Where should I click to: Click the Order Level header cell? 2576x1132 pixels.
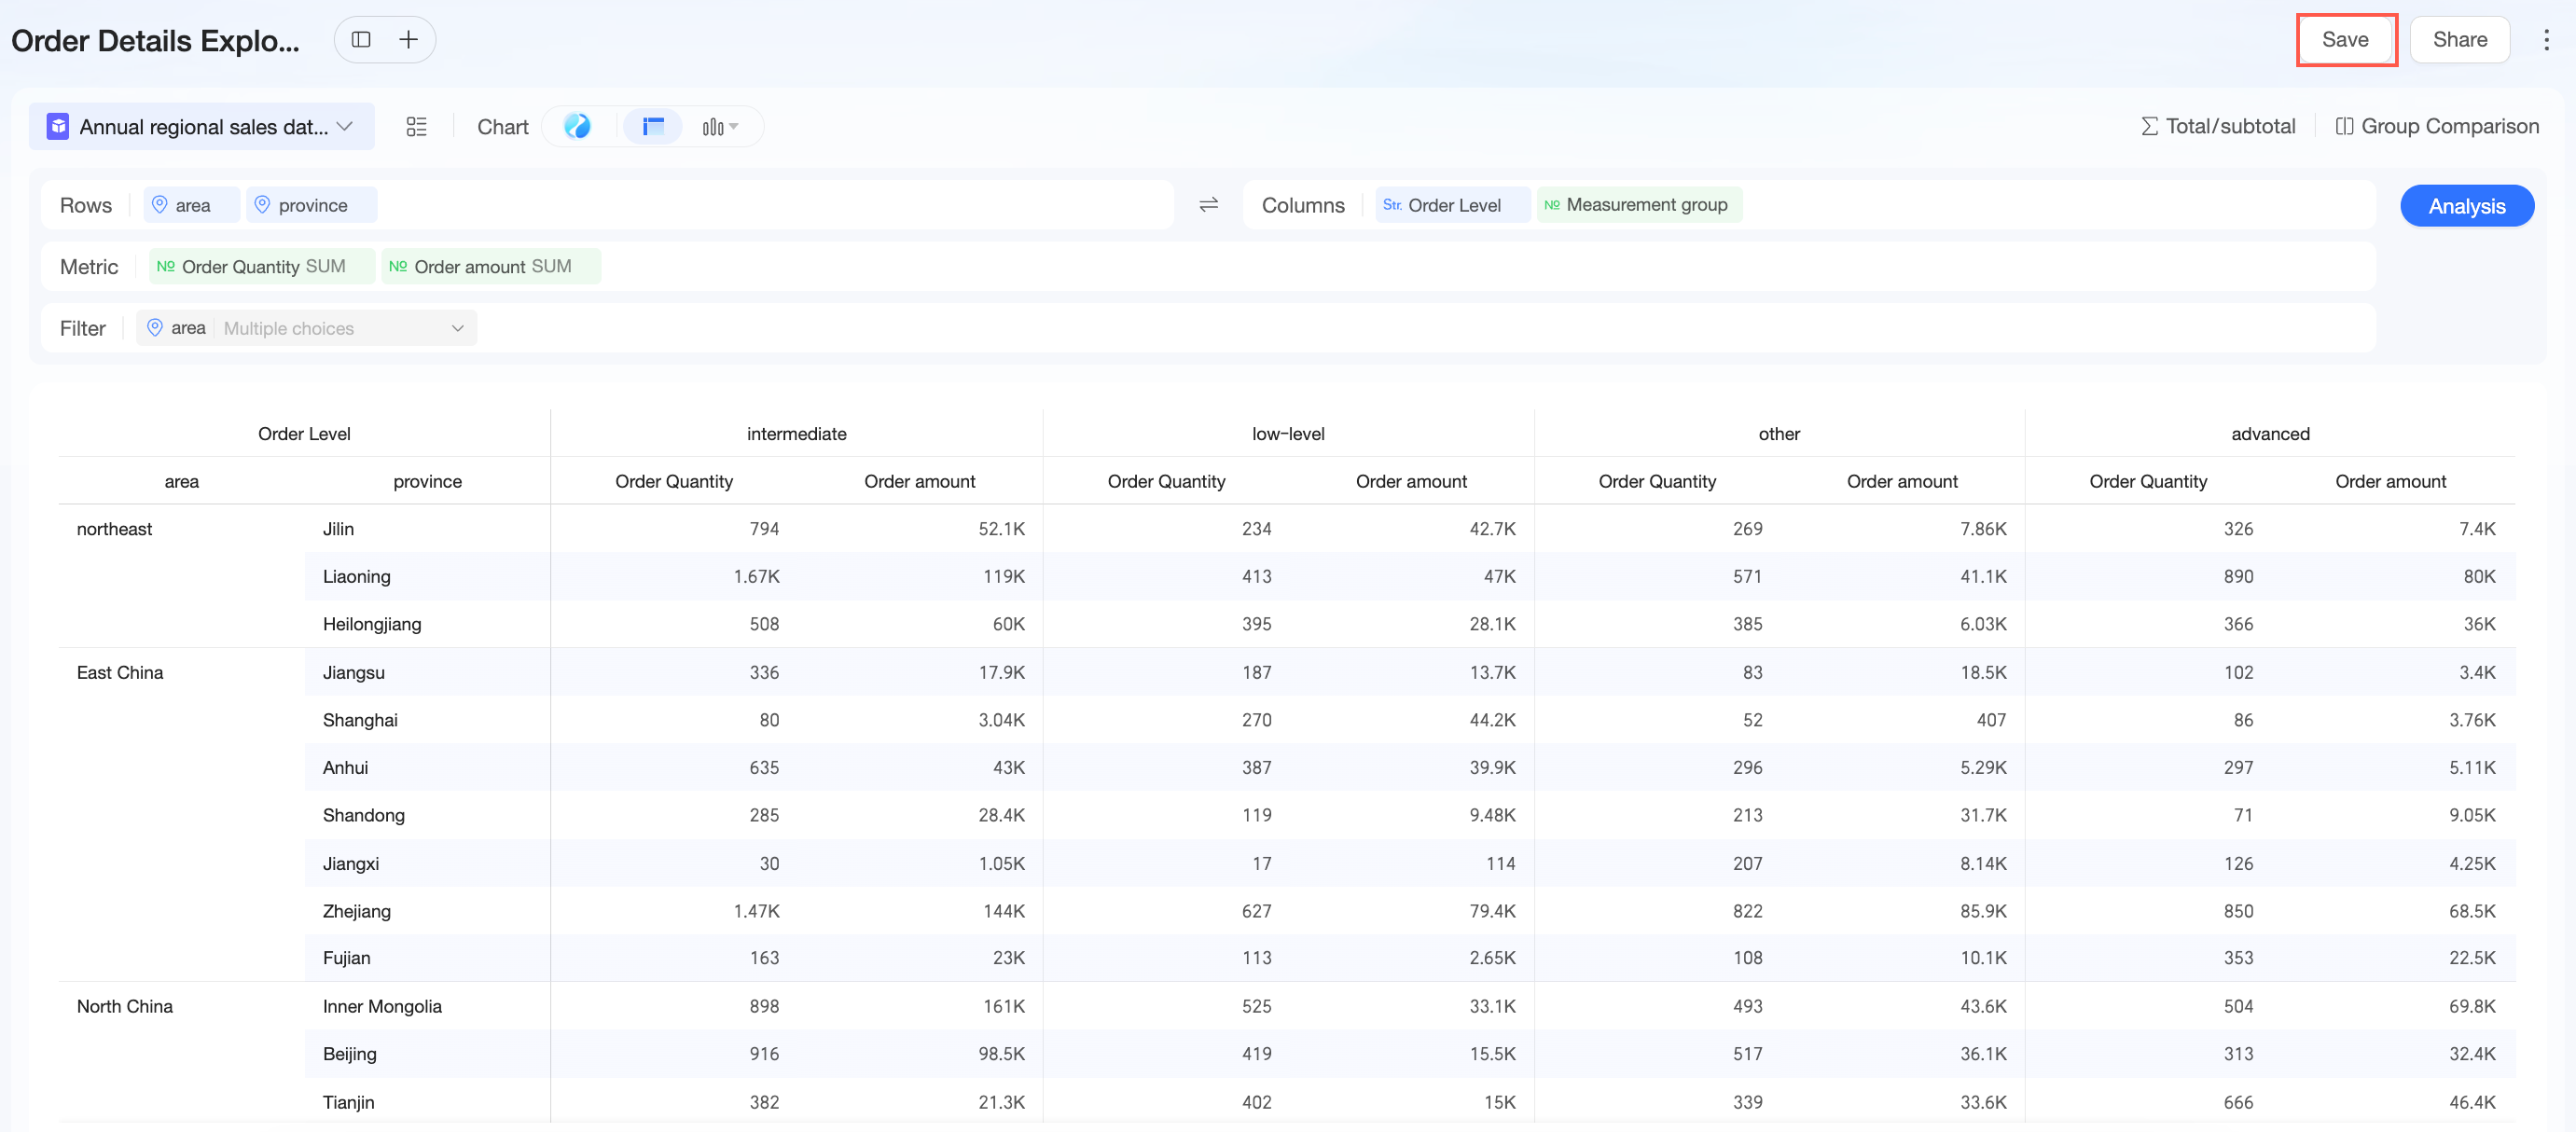pyautogui.click(x=304, y=434)
